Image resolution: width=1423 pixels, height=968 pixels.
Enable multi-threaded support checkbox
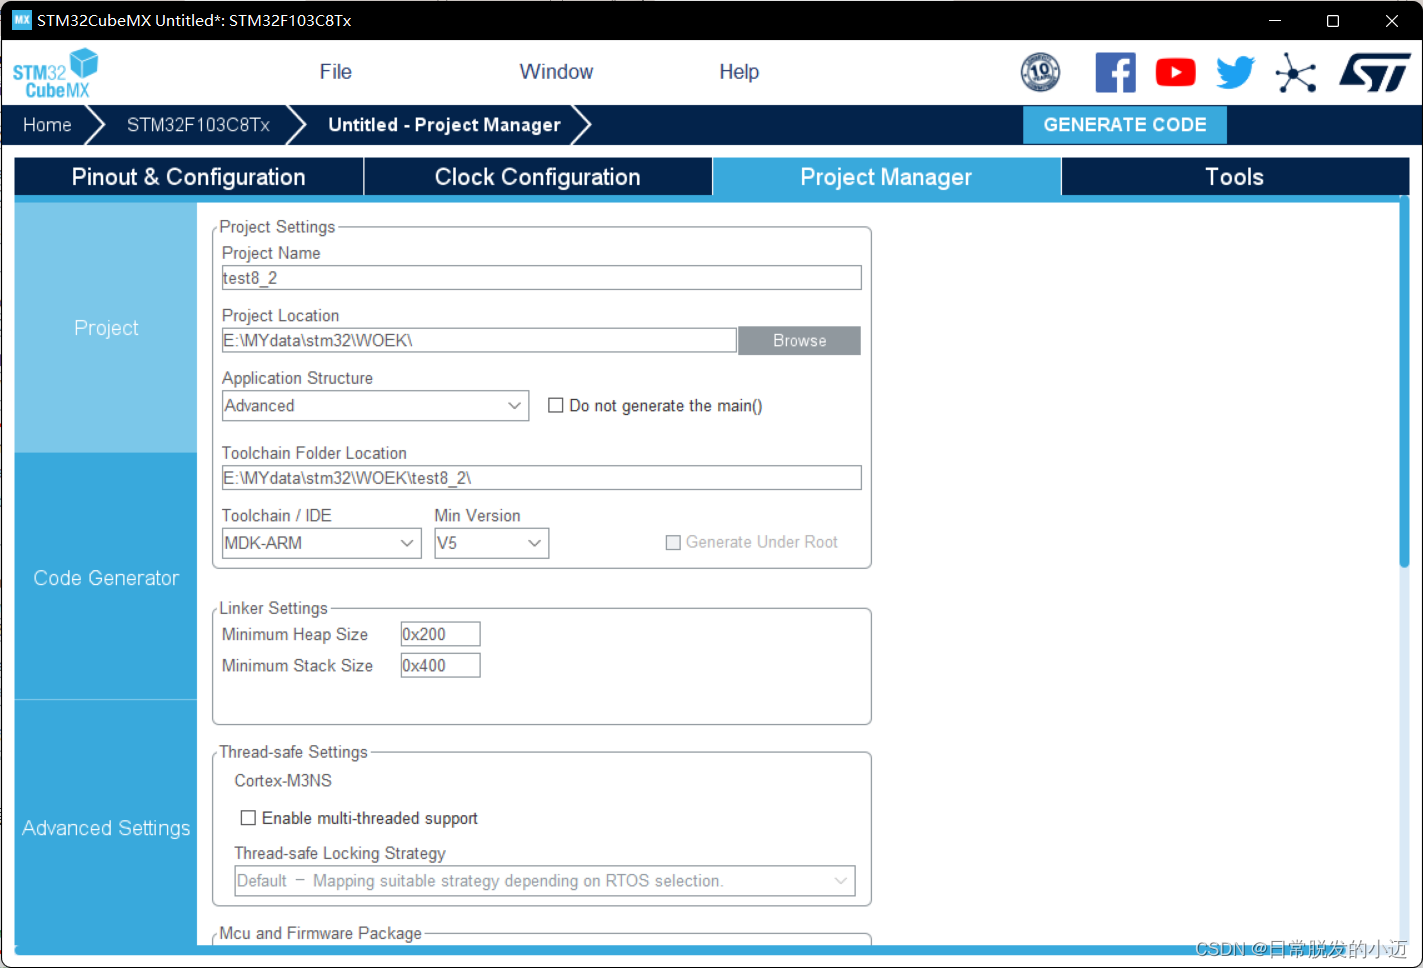(x=248, y=818)
